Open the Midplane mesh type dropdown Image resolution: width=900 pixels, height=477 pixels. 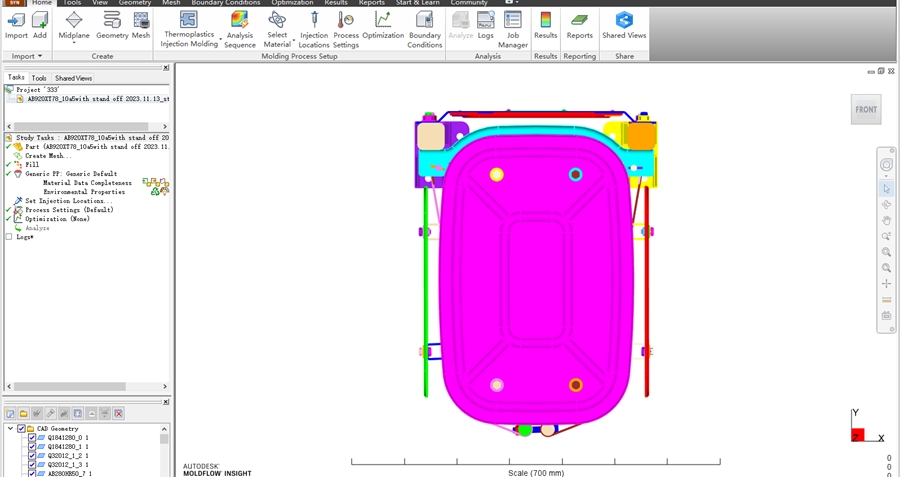click(74, 43)
